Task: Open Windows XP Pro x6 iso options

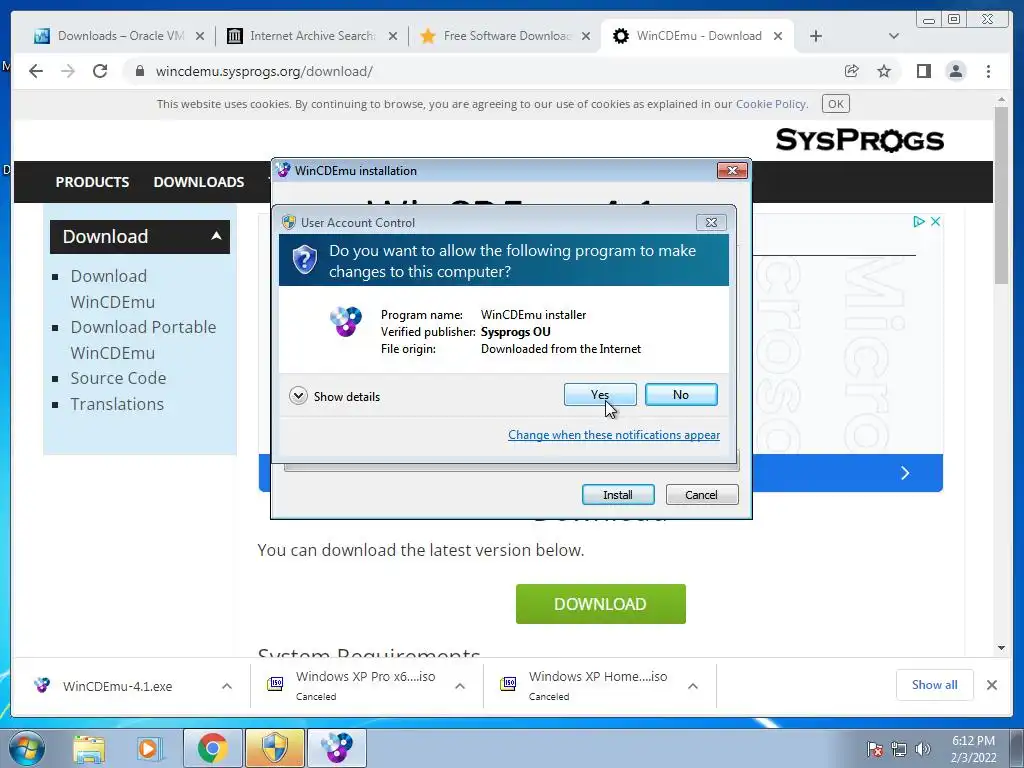Action: click(460, 686)
